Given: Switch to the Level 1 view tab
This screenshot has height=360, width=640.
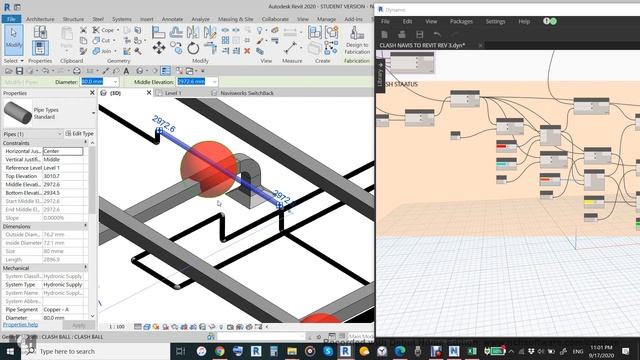Looking at the screenshot, I should pos(173,93).
